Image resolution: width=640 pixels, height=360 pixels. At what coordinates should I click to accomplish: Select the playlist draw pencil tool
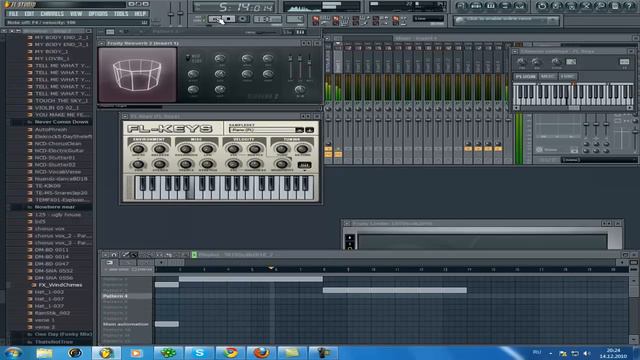tap(126, 255)
